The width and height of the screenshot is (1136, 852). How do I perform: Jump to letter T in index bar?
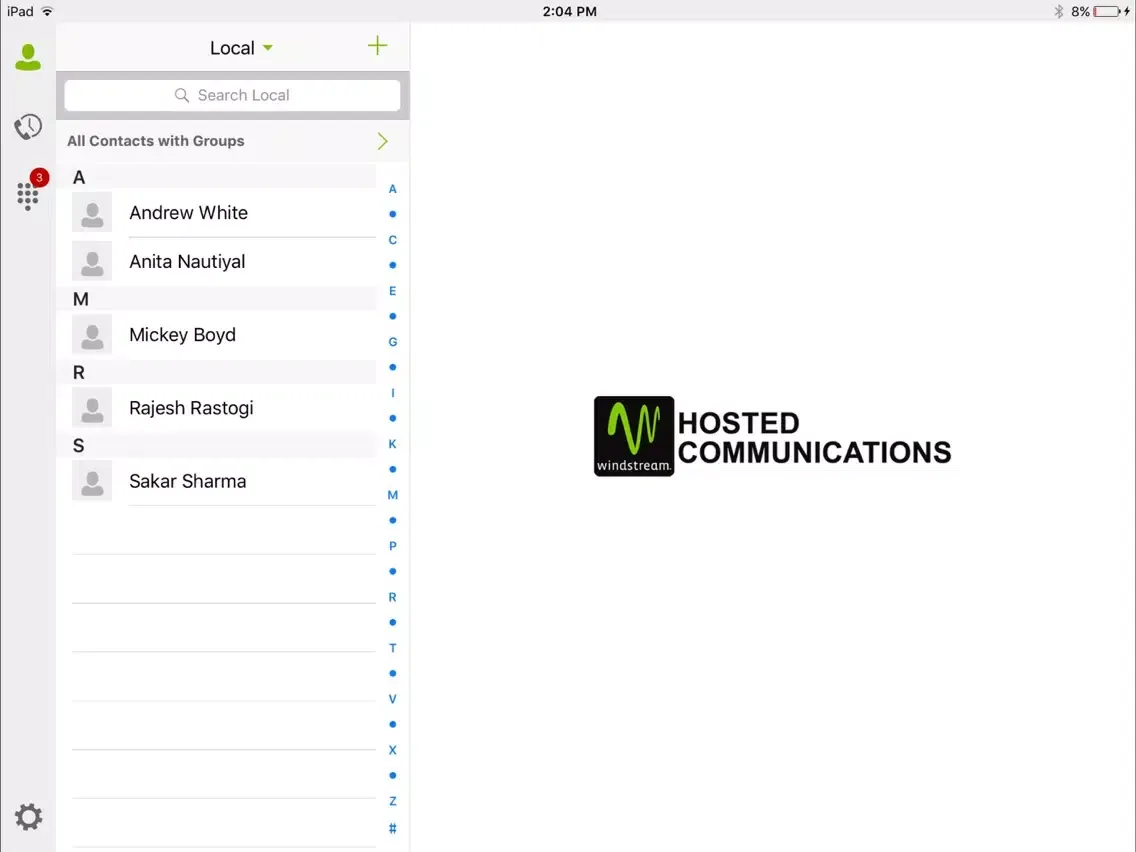click(x=393, y=648)
